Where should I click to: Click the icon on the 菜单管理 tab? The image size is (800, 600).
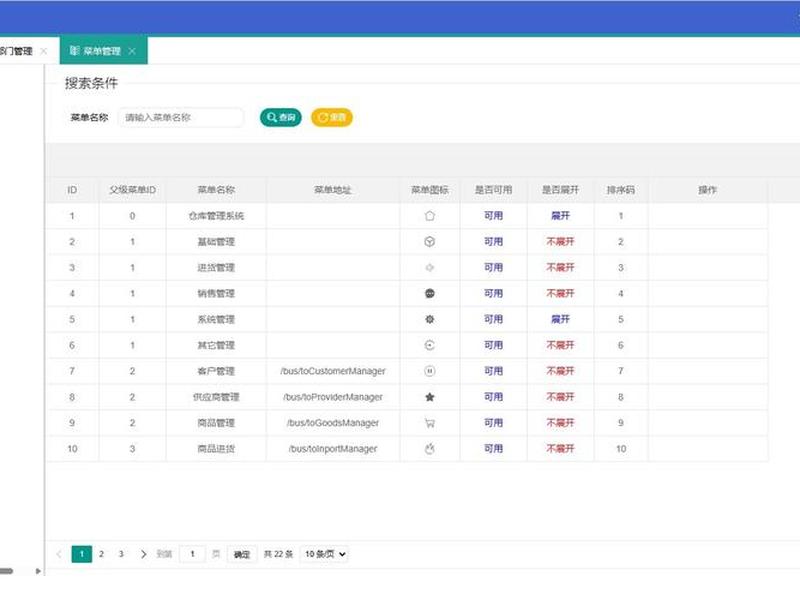74,51
